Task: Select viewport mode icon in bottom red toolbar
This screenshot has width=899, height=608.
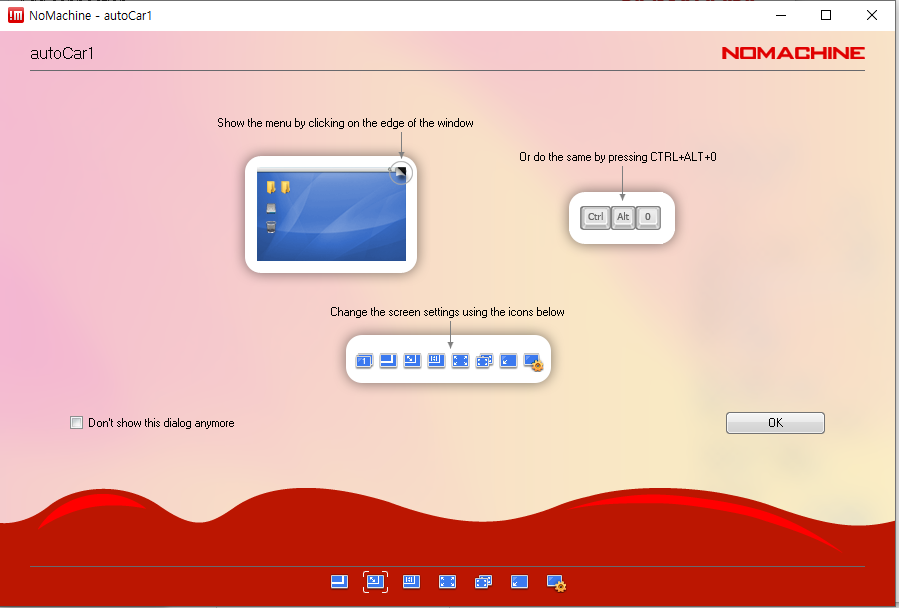Action: pos(339,581)
